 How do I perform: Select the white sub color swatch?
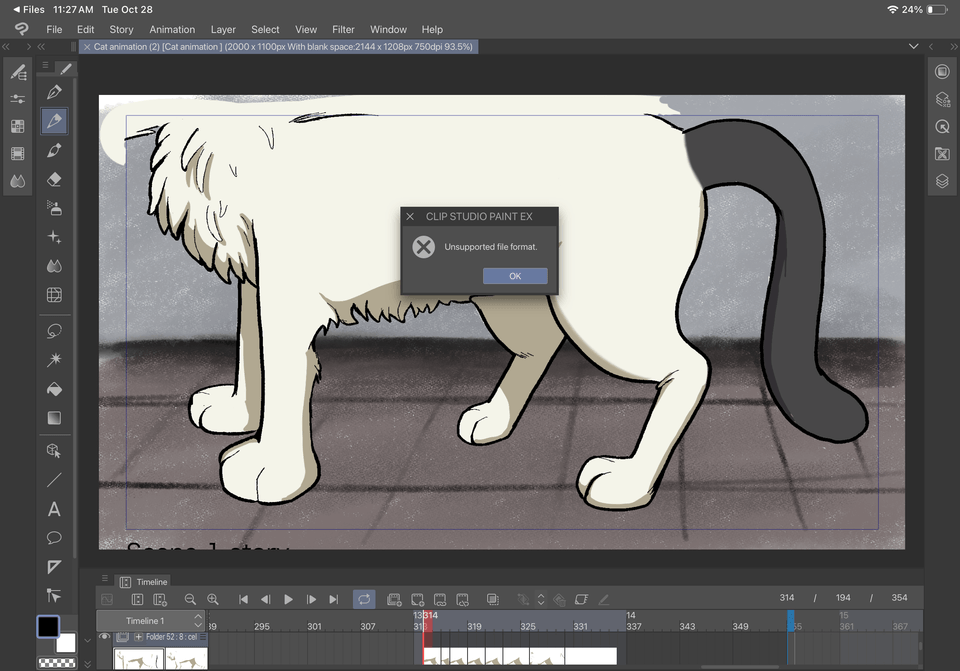click(x=66, y=642)
